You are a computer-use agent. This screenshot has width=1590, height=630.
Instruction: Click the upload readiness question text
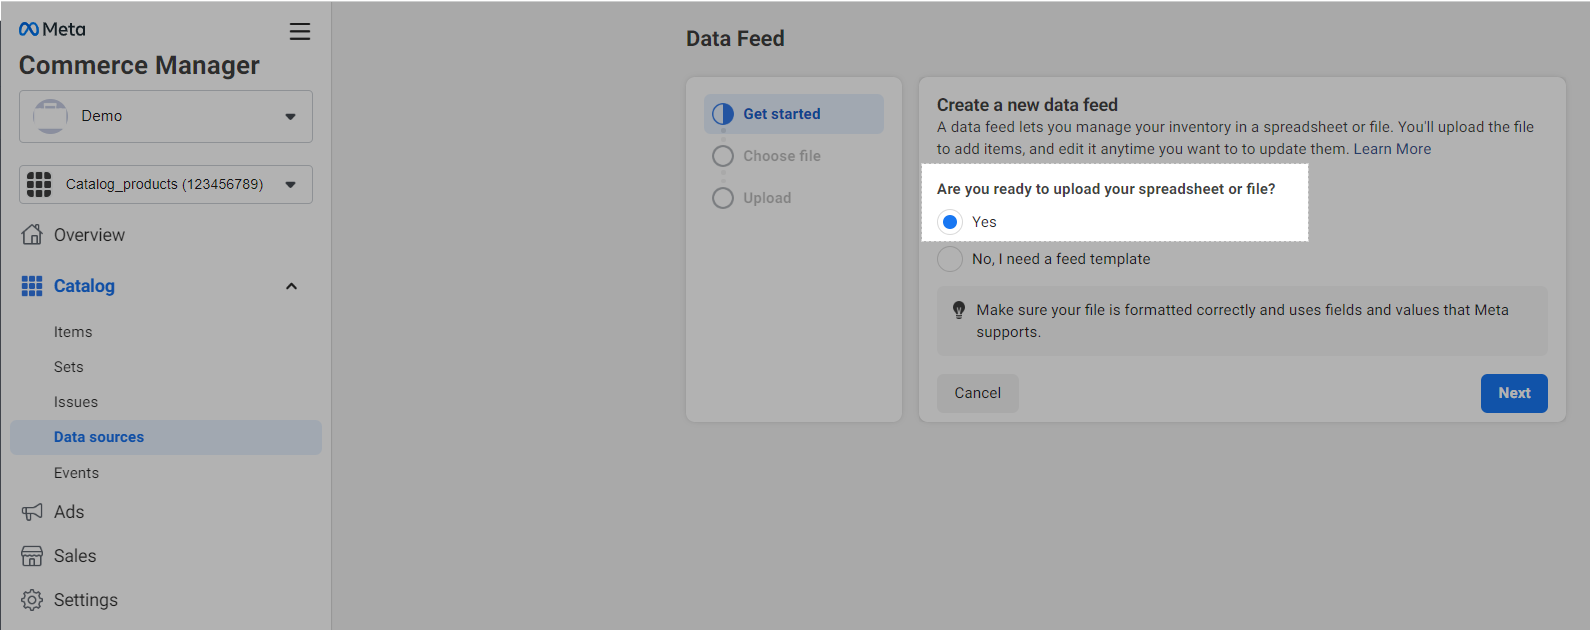[x=1106, y=189]
